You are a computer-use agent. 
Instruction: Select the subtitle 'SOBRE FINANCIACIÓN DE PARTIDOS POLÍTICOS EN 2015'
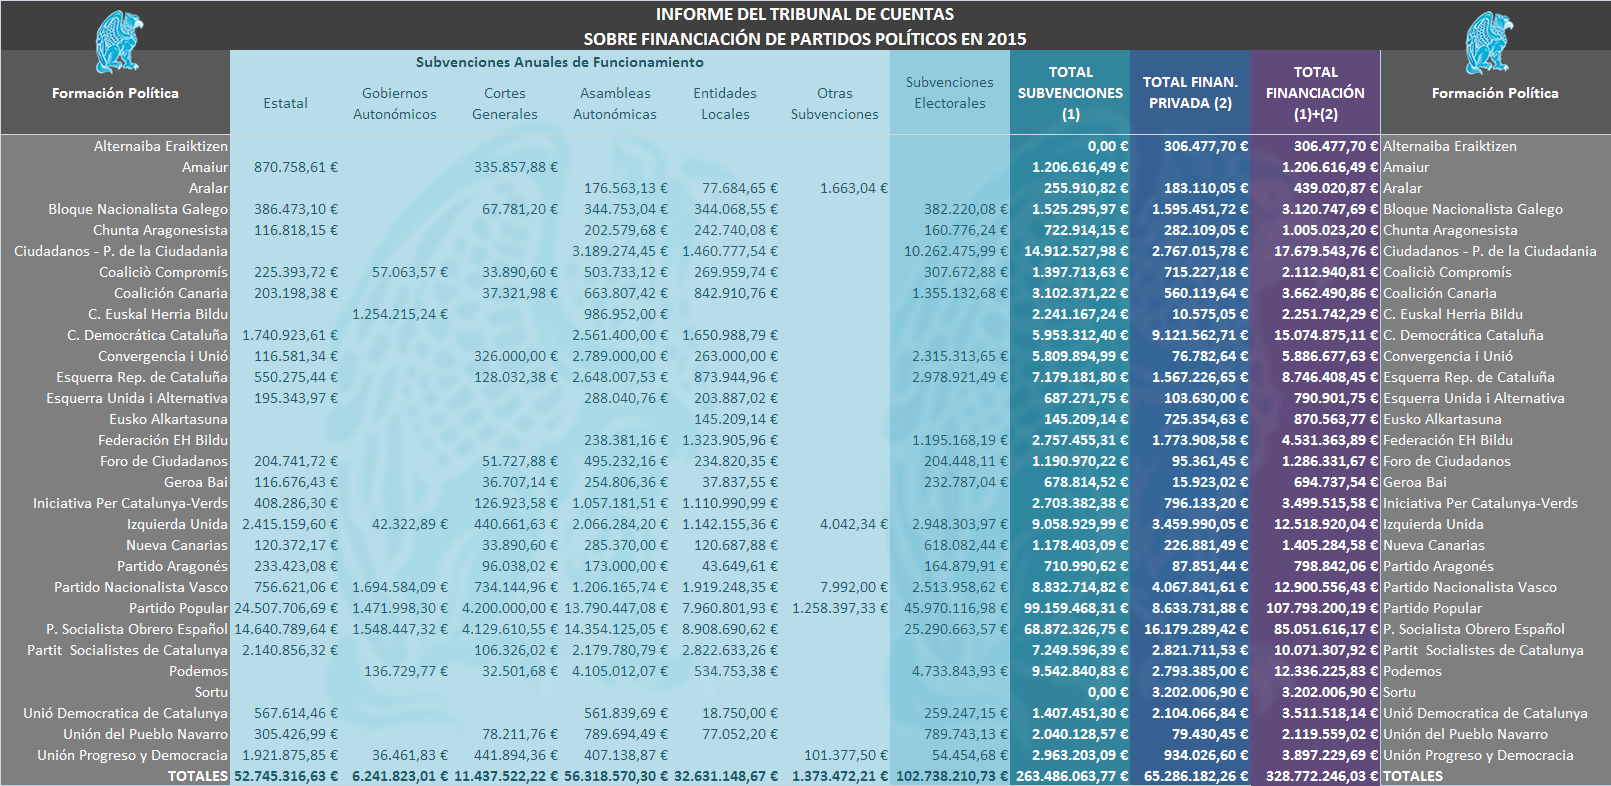(x=805, y=39)
